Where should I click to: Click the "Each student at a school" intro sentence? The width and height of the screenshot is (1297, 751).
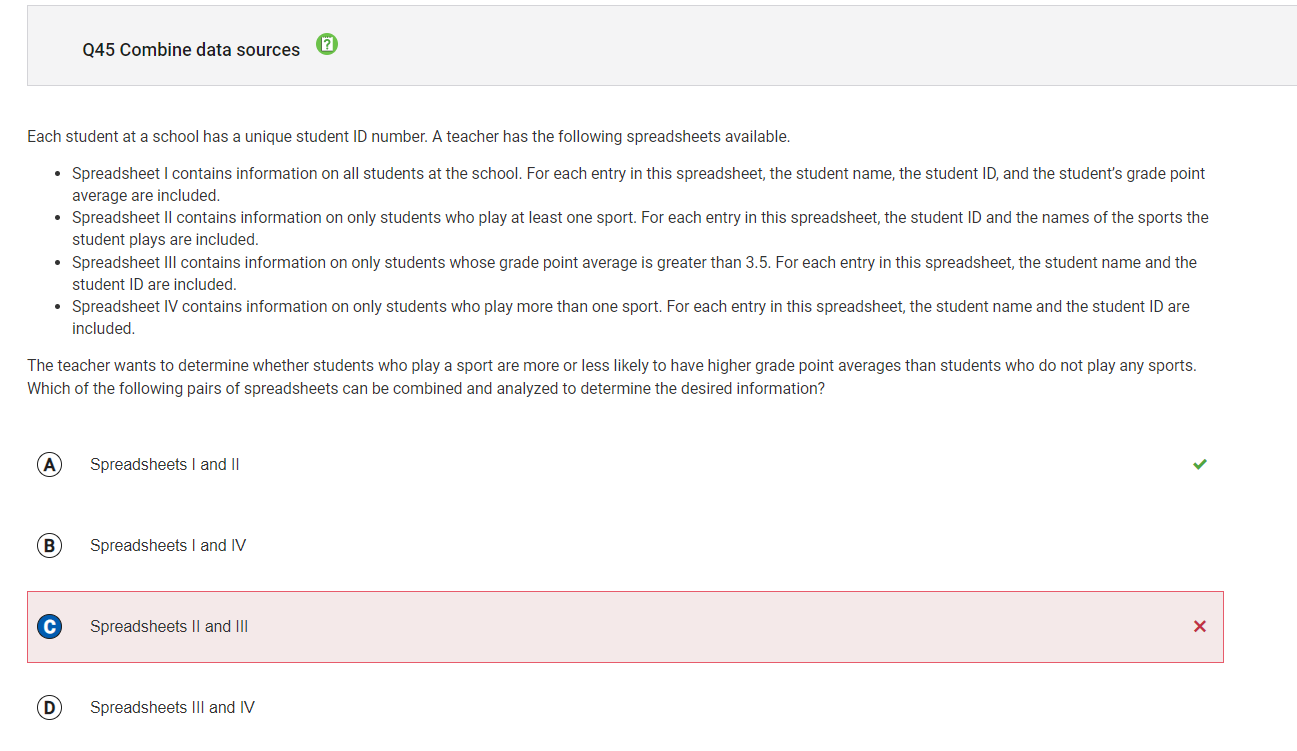coord(408,136)
